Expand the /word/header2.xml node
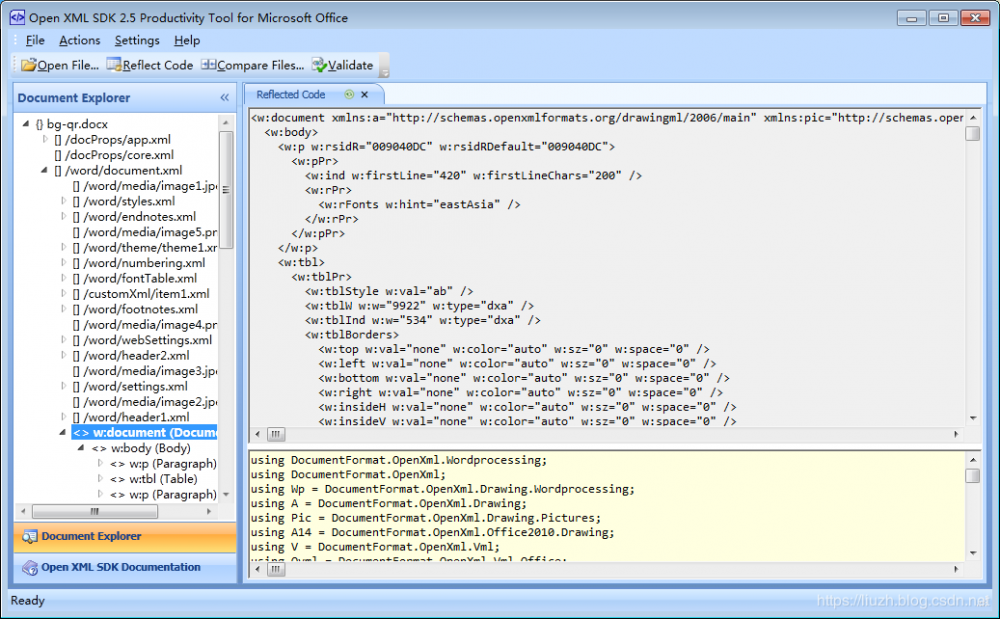 [63, 356]
